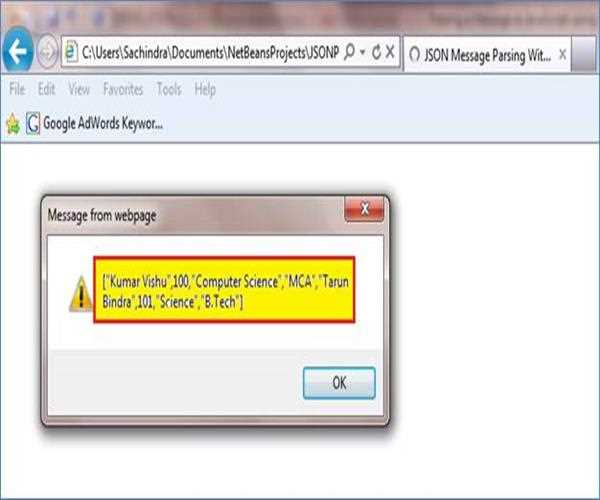Click the Favorites star icon
The height and width of the screenshot is (500, 600).
pyautogui.click(x=13, y=124)
